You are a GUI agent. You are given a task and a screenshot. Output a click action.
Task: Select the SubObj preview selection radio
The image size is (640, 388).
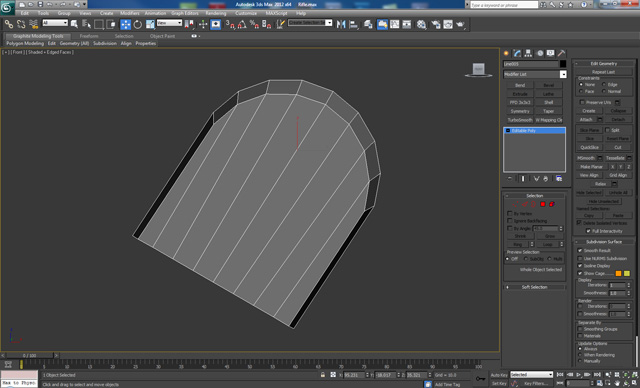coord(526,259)
